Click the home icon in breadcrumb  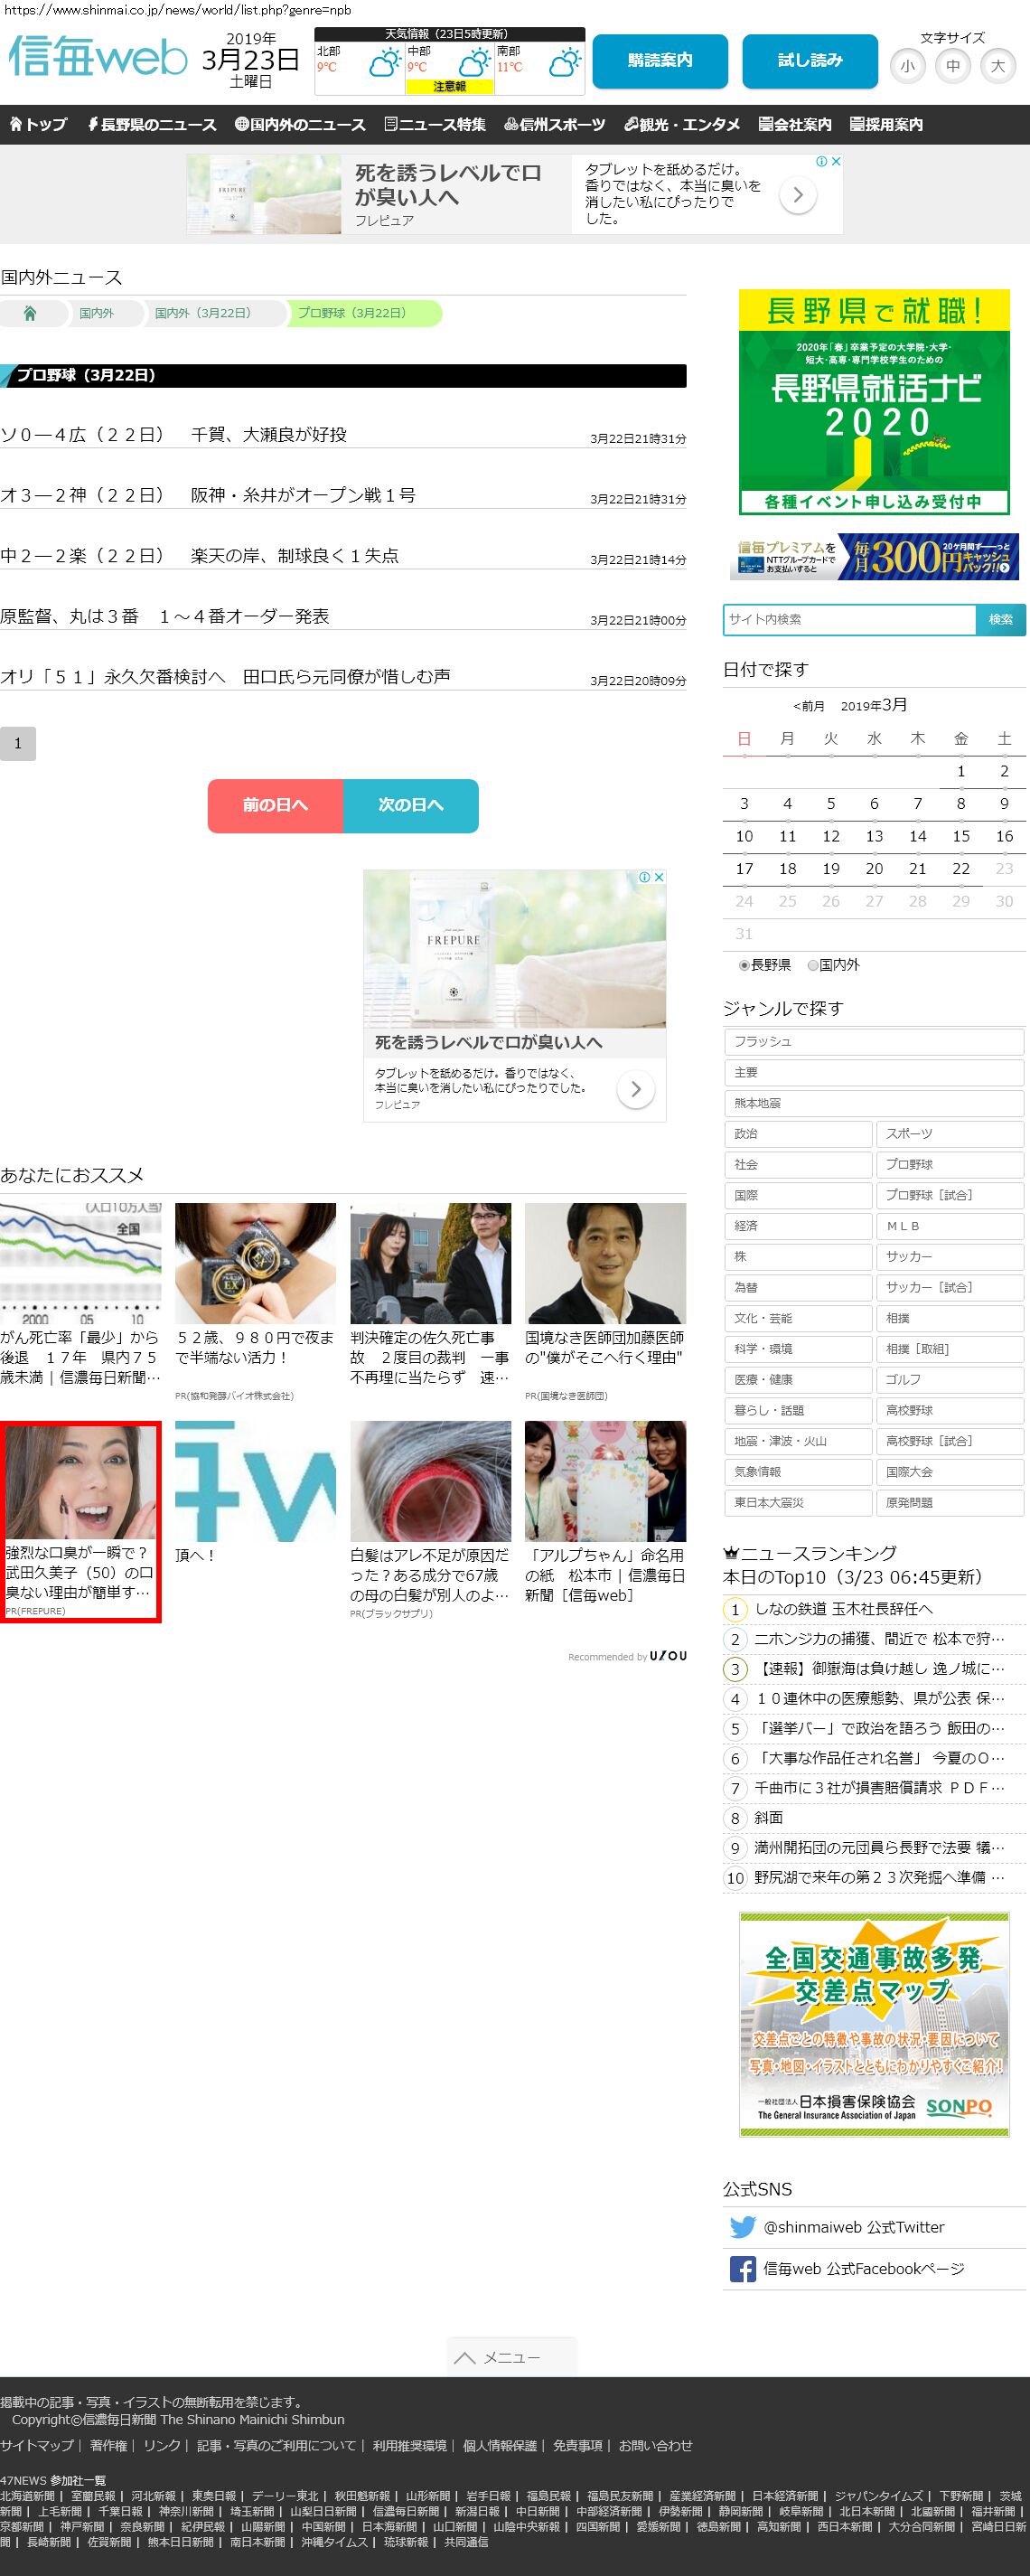pos(30,313)
